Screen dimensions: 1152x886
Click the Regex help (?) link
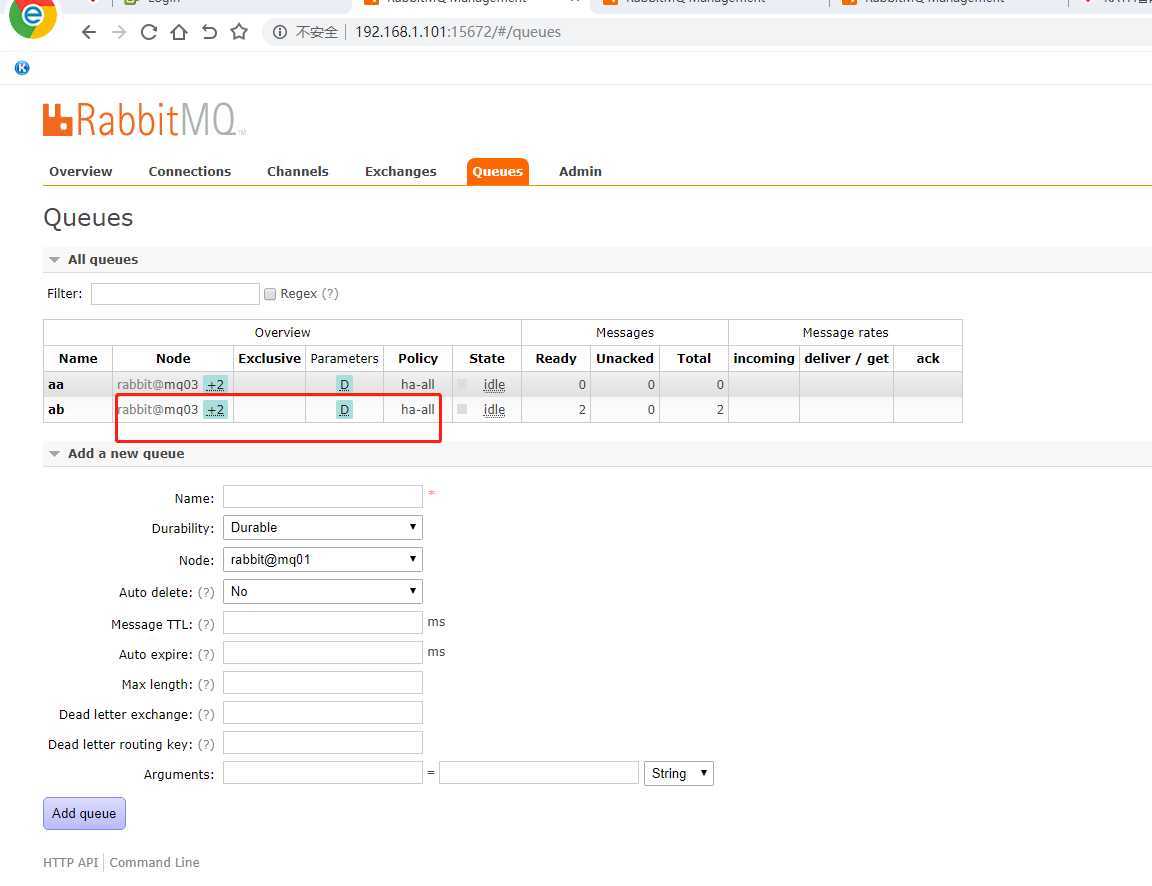coord(330,294)
